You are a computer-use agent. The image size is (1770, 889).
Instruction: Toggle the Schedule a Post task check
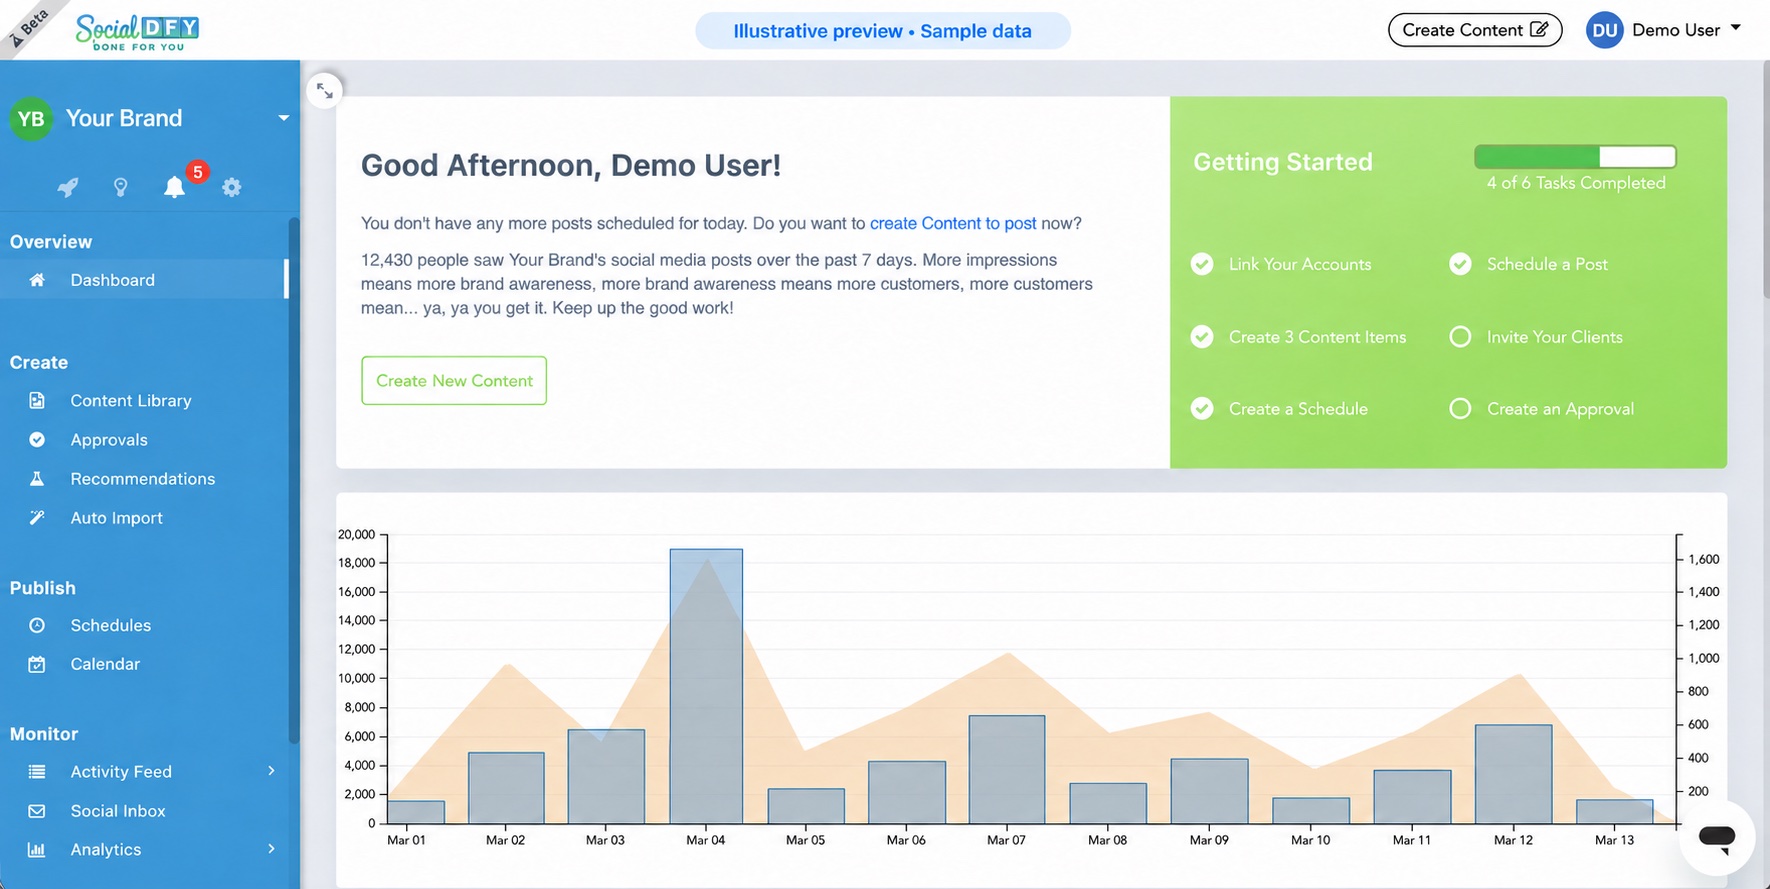tap(1460, 264)
